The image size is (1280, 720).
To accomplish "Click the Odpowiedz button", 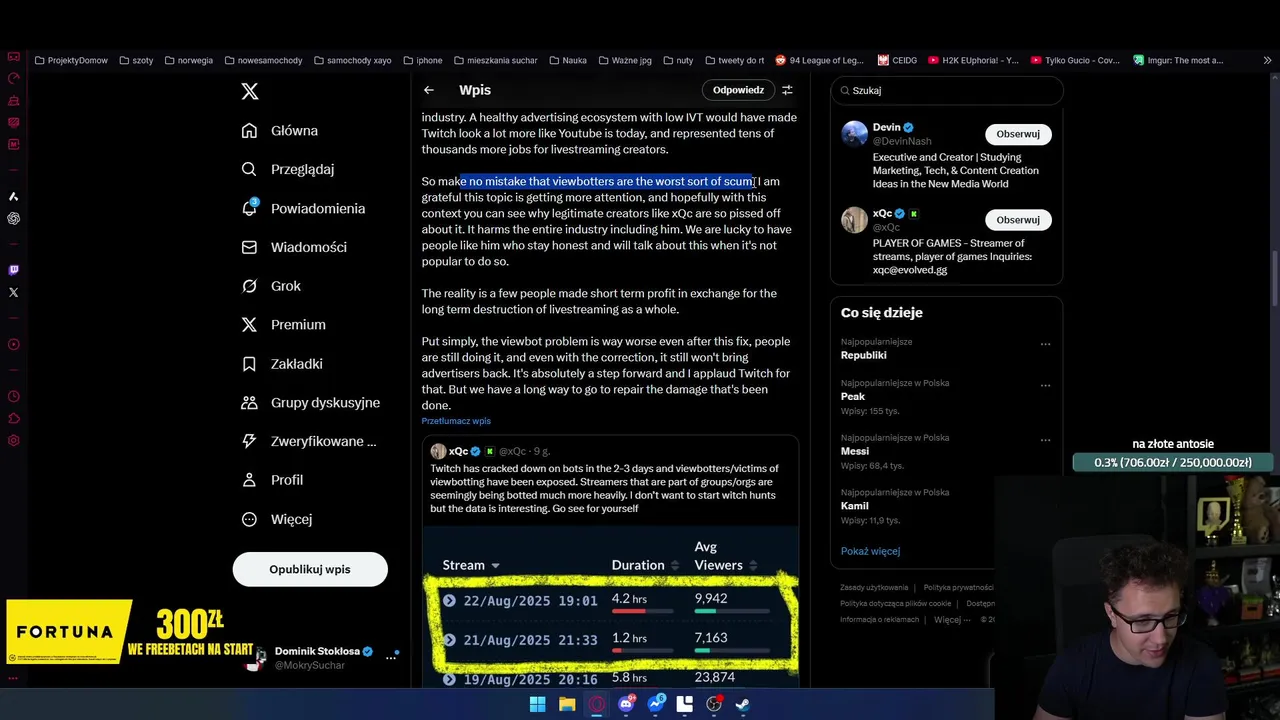I will pyautogui.click(x=738, y=90).
